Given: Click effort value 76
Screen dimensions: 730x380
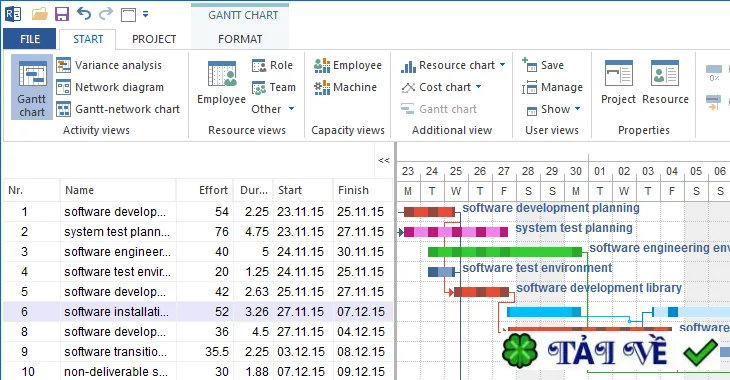Looking at the screenshot, I should 222,231.
